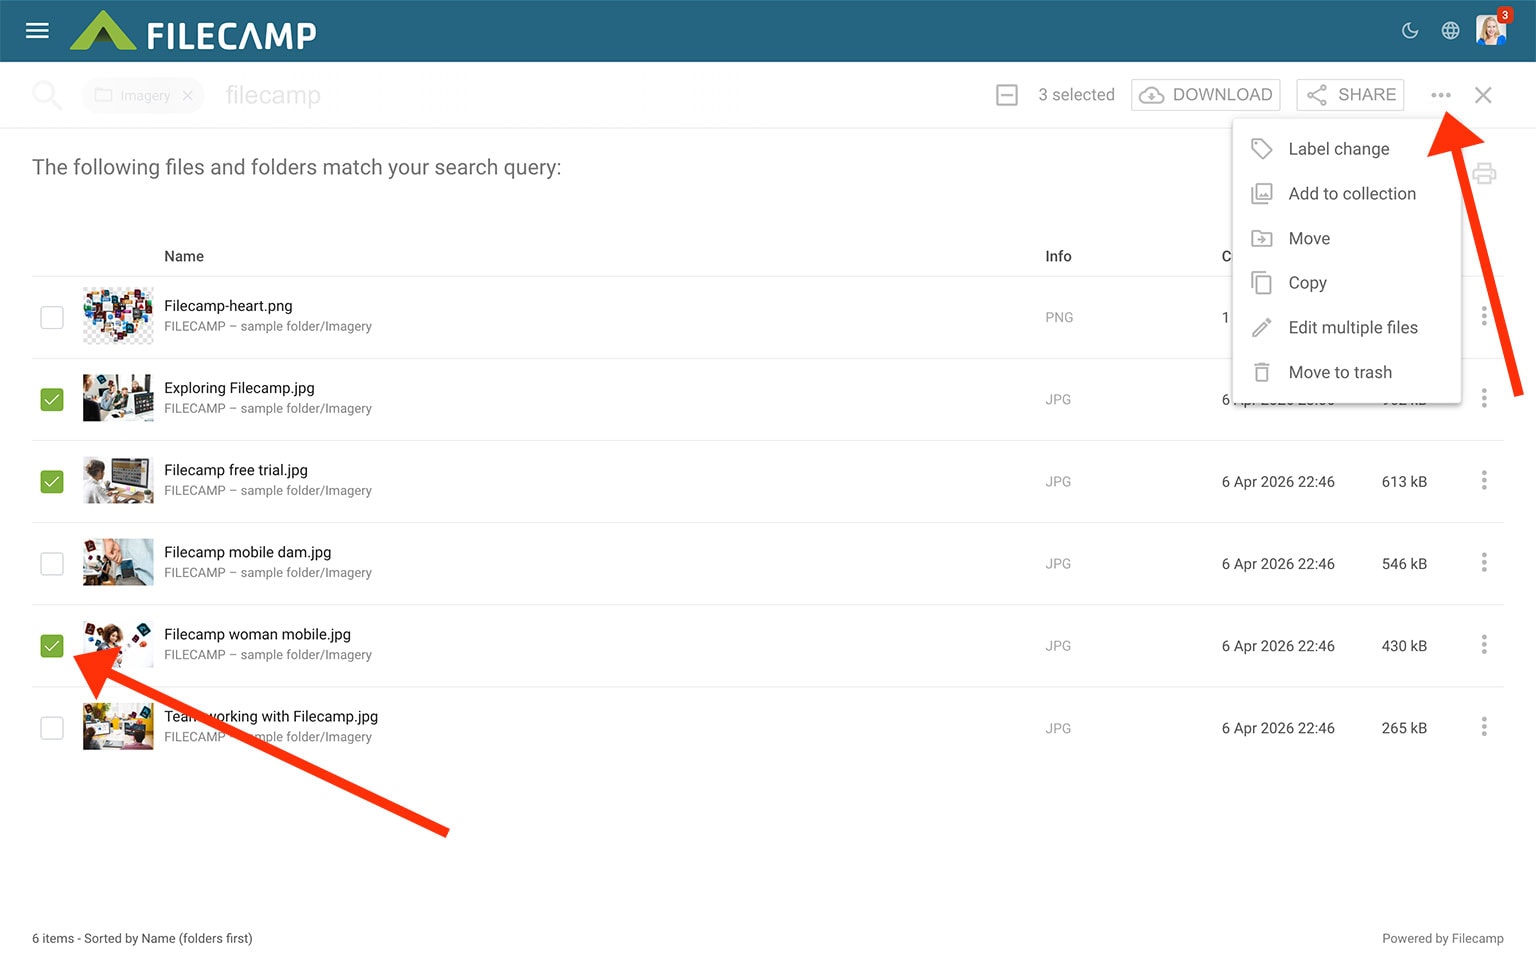
Task: Choose Move to trash from menu
Action: [1339, 372]
